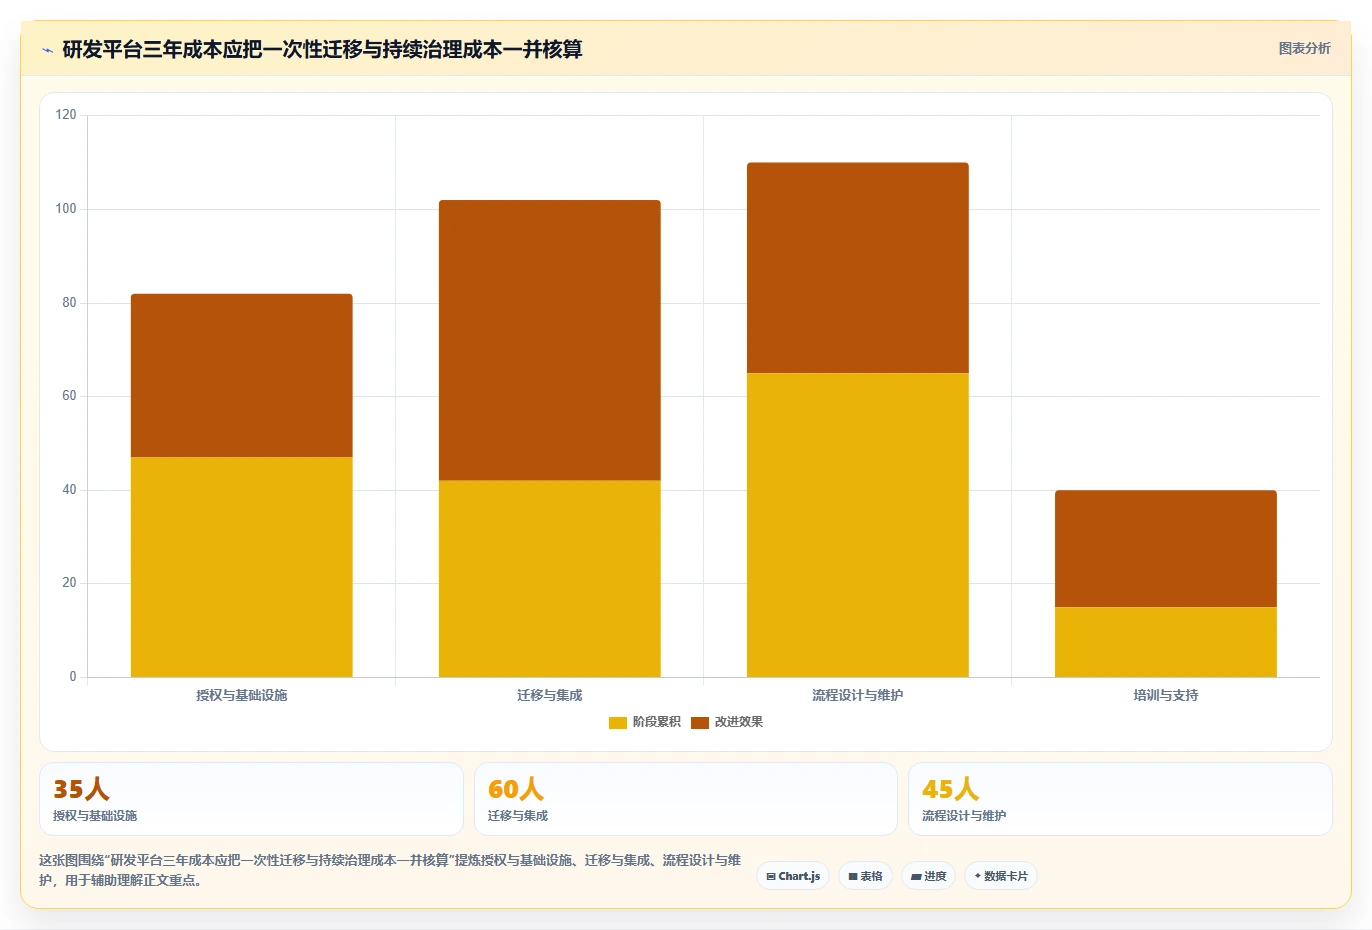
Task: Click the 数据卡片 tag pill
Action: [x=1001, y=876]
